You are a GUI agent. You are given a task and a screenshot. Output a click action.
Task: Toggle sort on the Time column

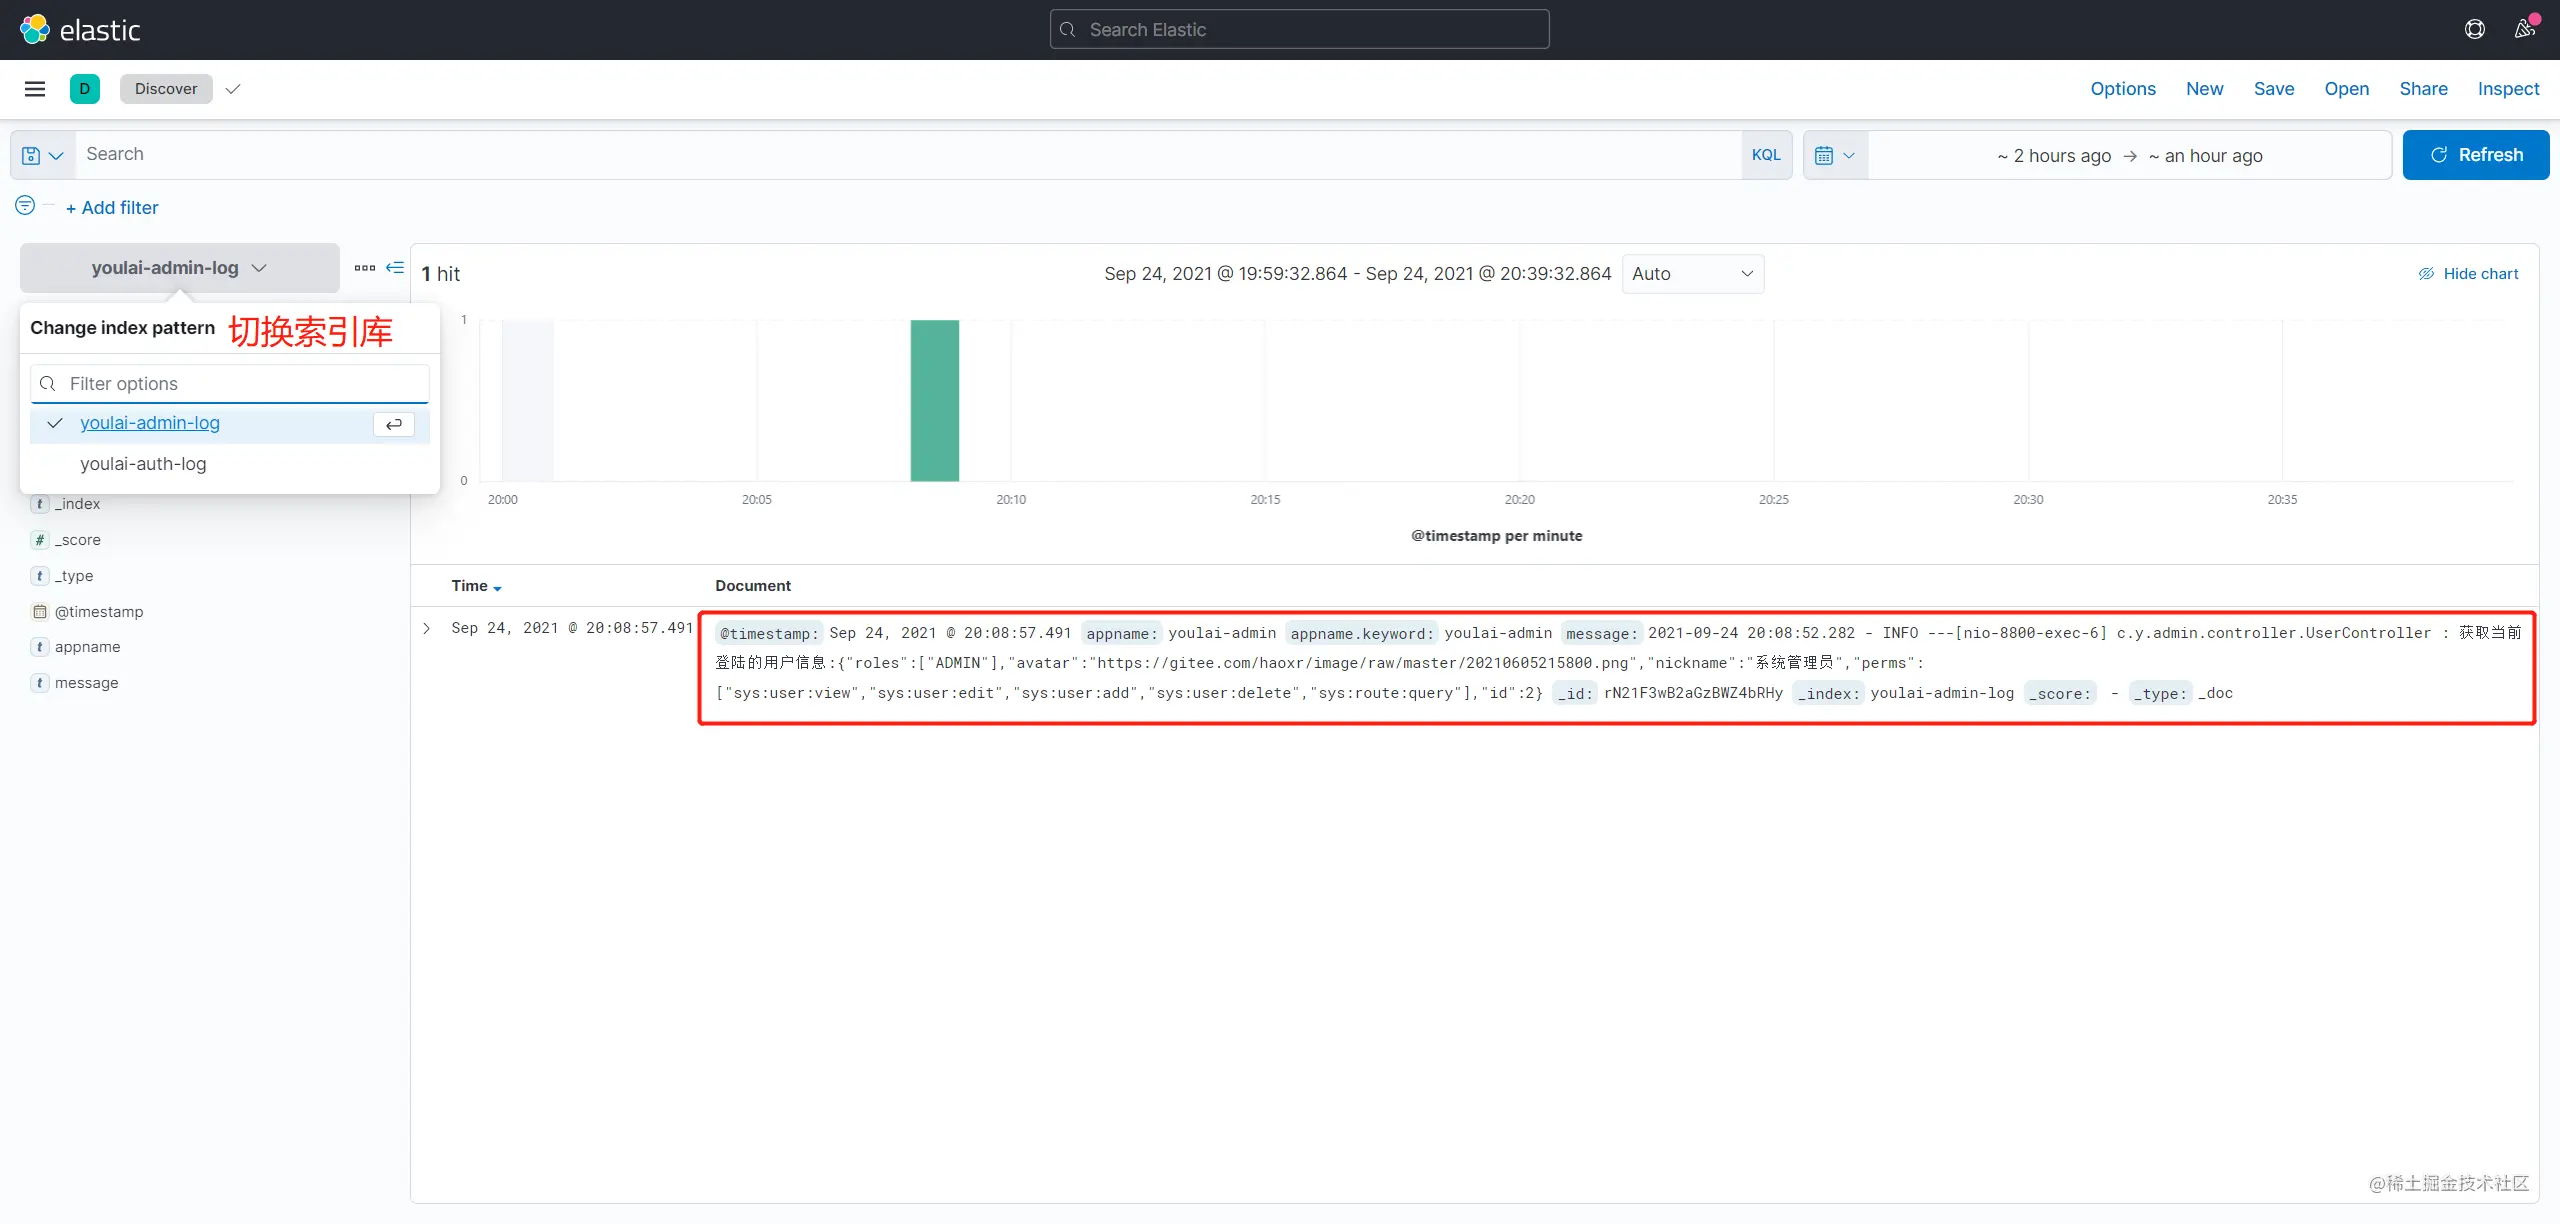pos(476,586)
